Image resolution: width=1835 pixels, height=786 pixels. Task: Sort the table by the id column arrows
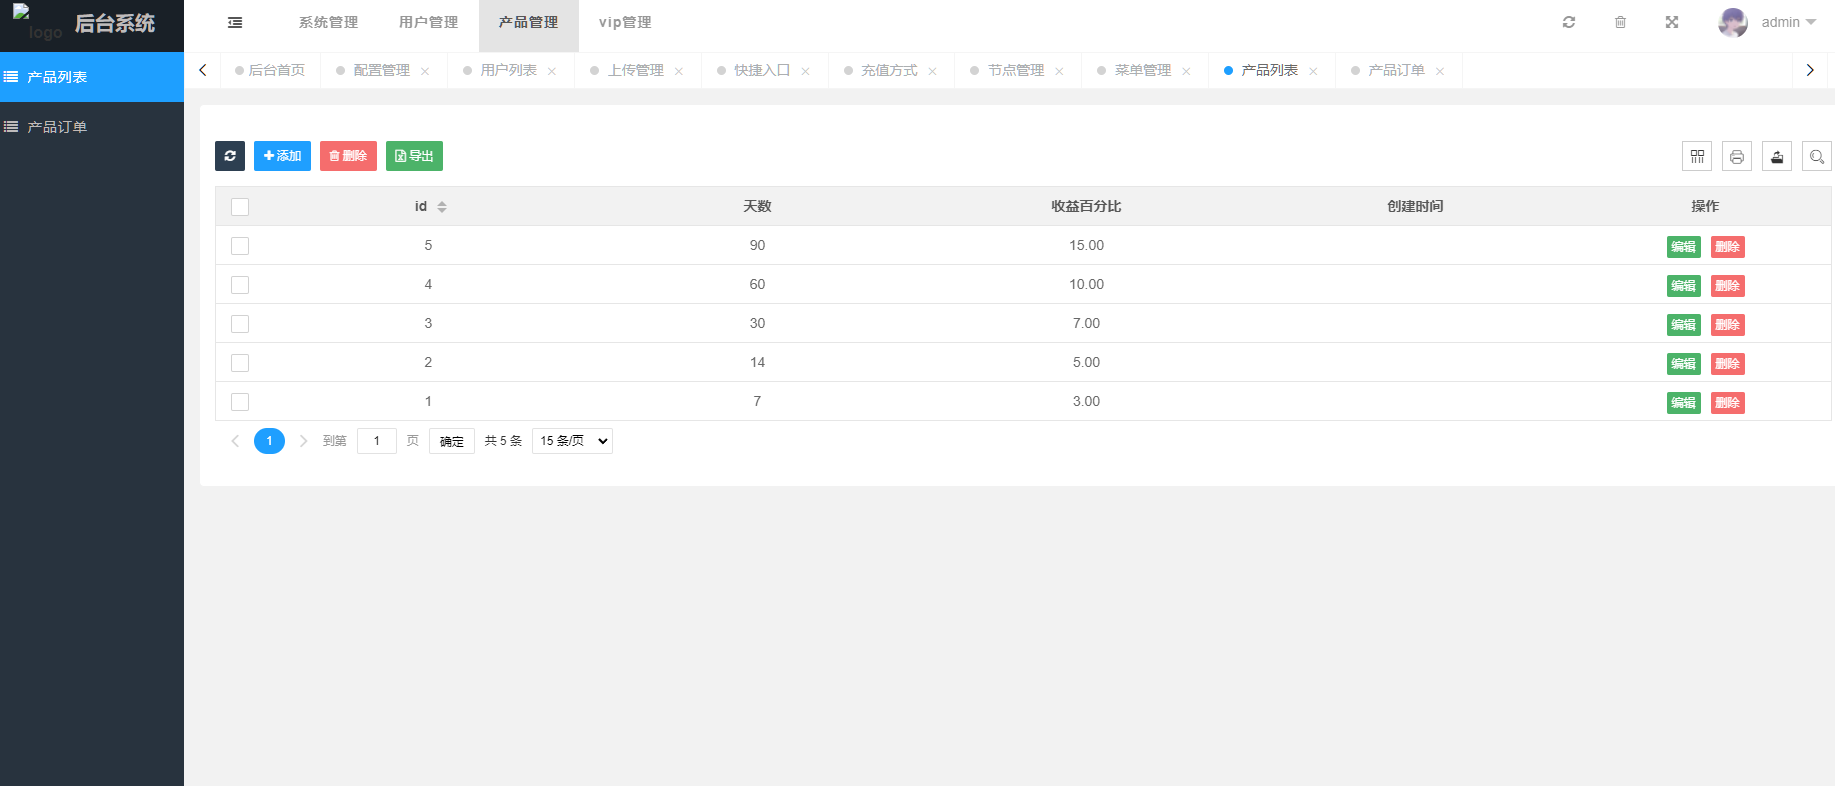click(x=442, y=207)
